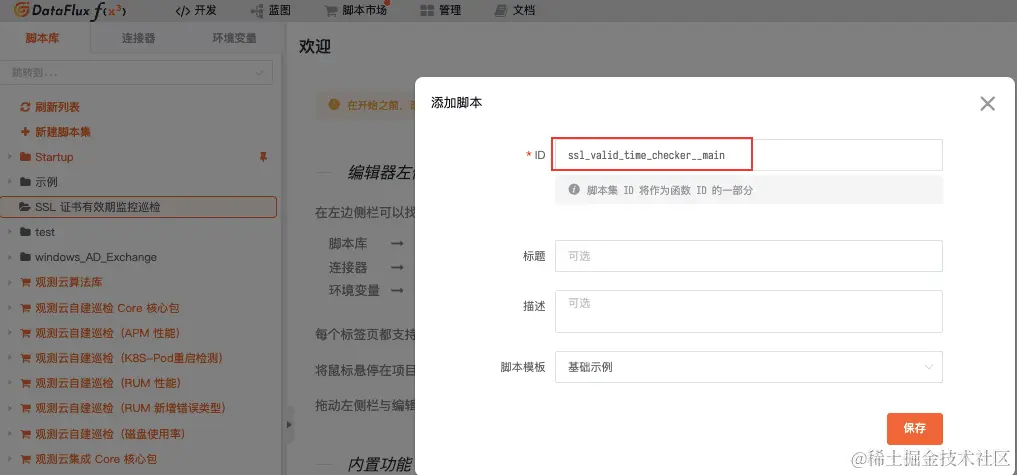Expand the 示例 folder arrow
Viewport: 1017px width, 475px height.
[10, 182]
